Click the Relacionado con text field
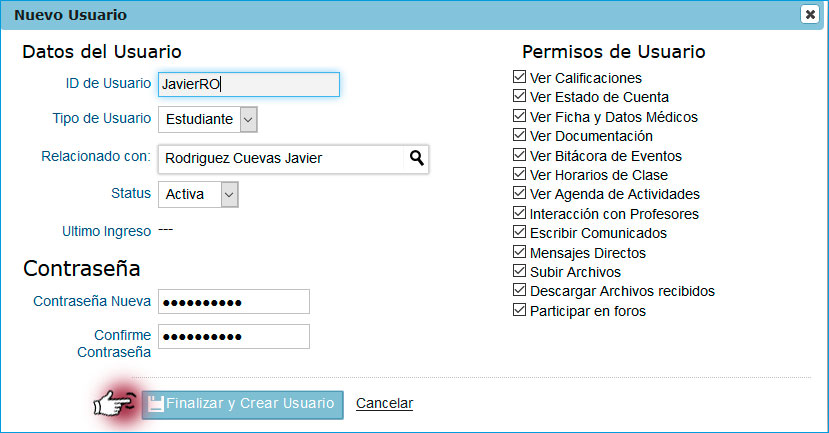This screenshot has width=829, height=433. pyautogui.click(x=280, y=158)
